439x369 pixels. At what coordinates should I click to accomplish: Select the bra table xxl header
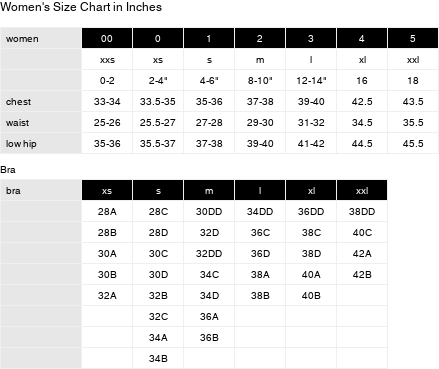362,191
